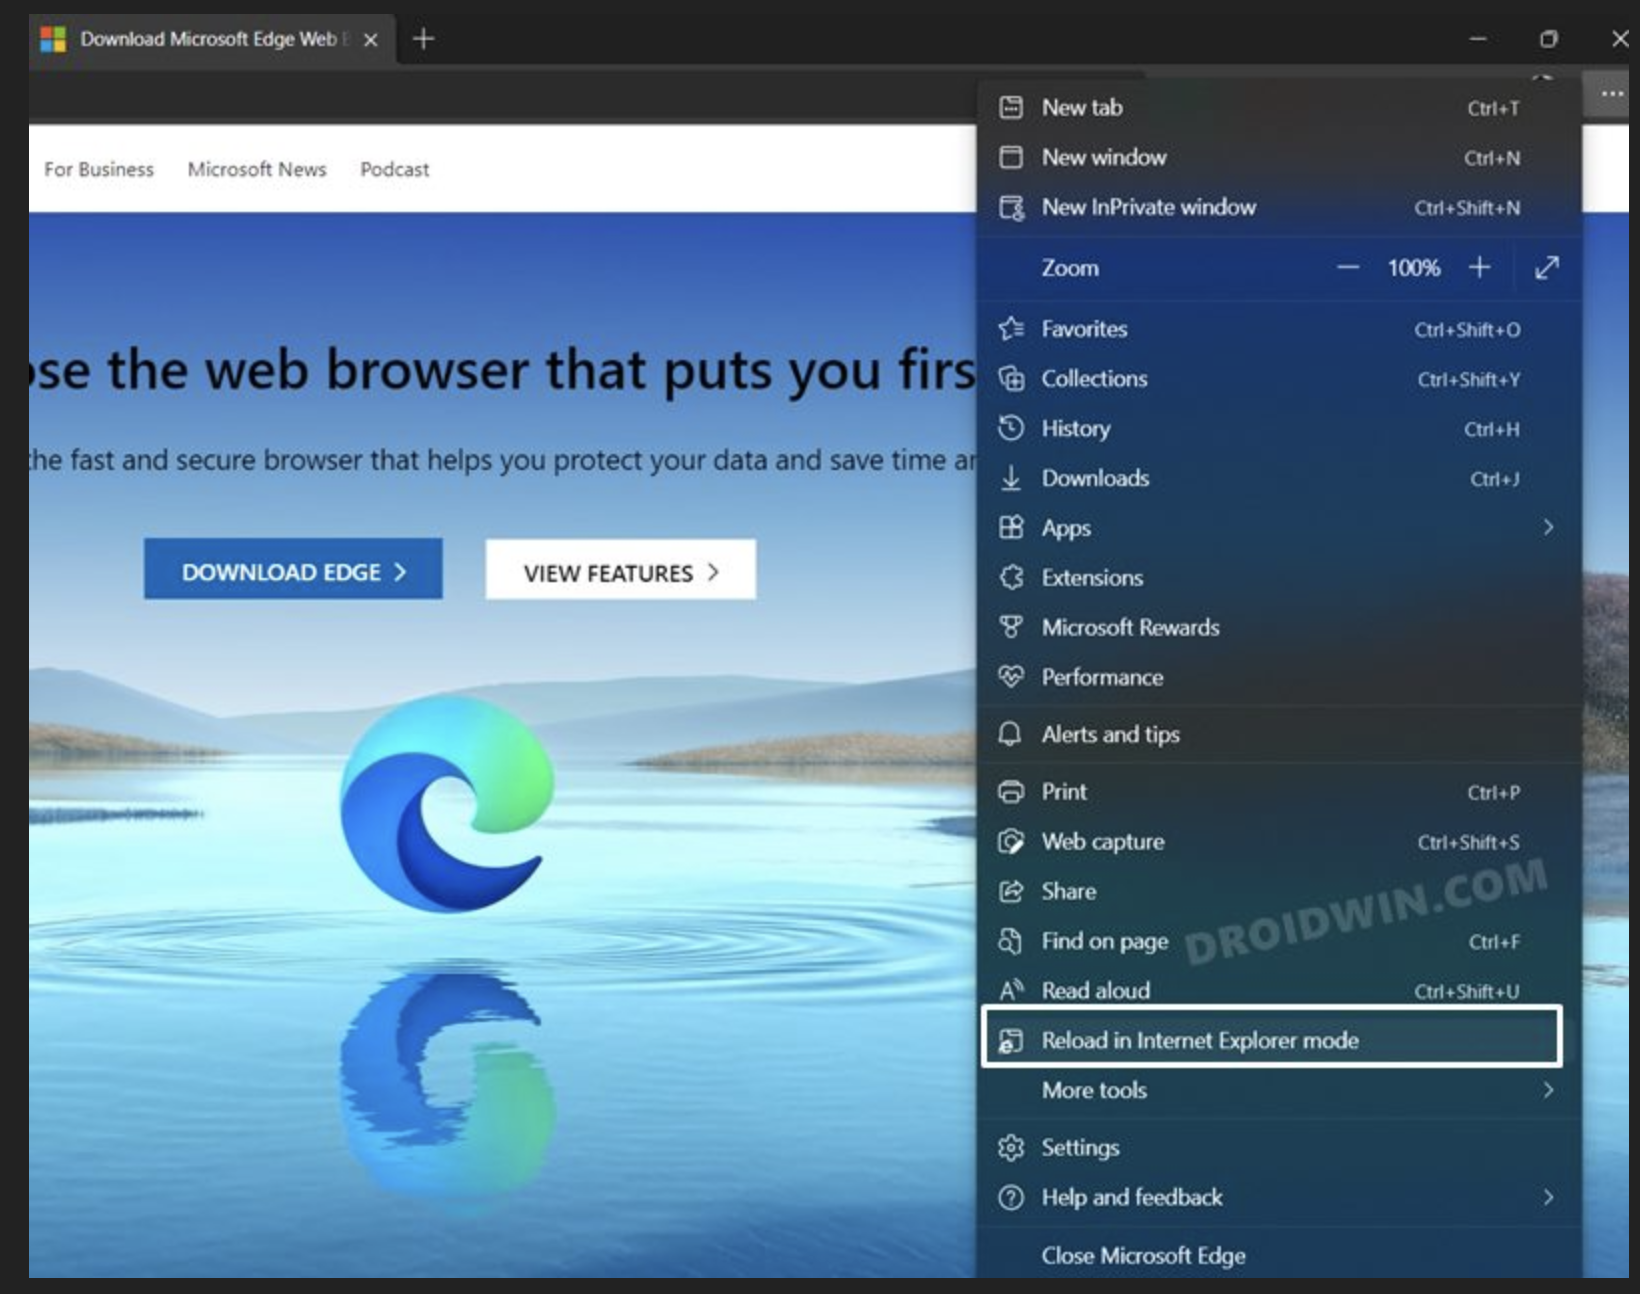Increase zoom with the plus control

(x=1480, y=267)
